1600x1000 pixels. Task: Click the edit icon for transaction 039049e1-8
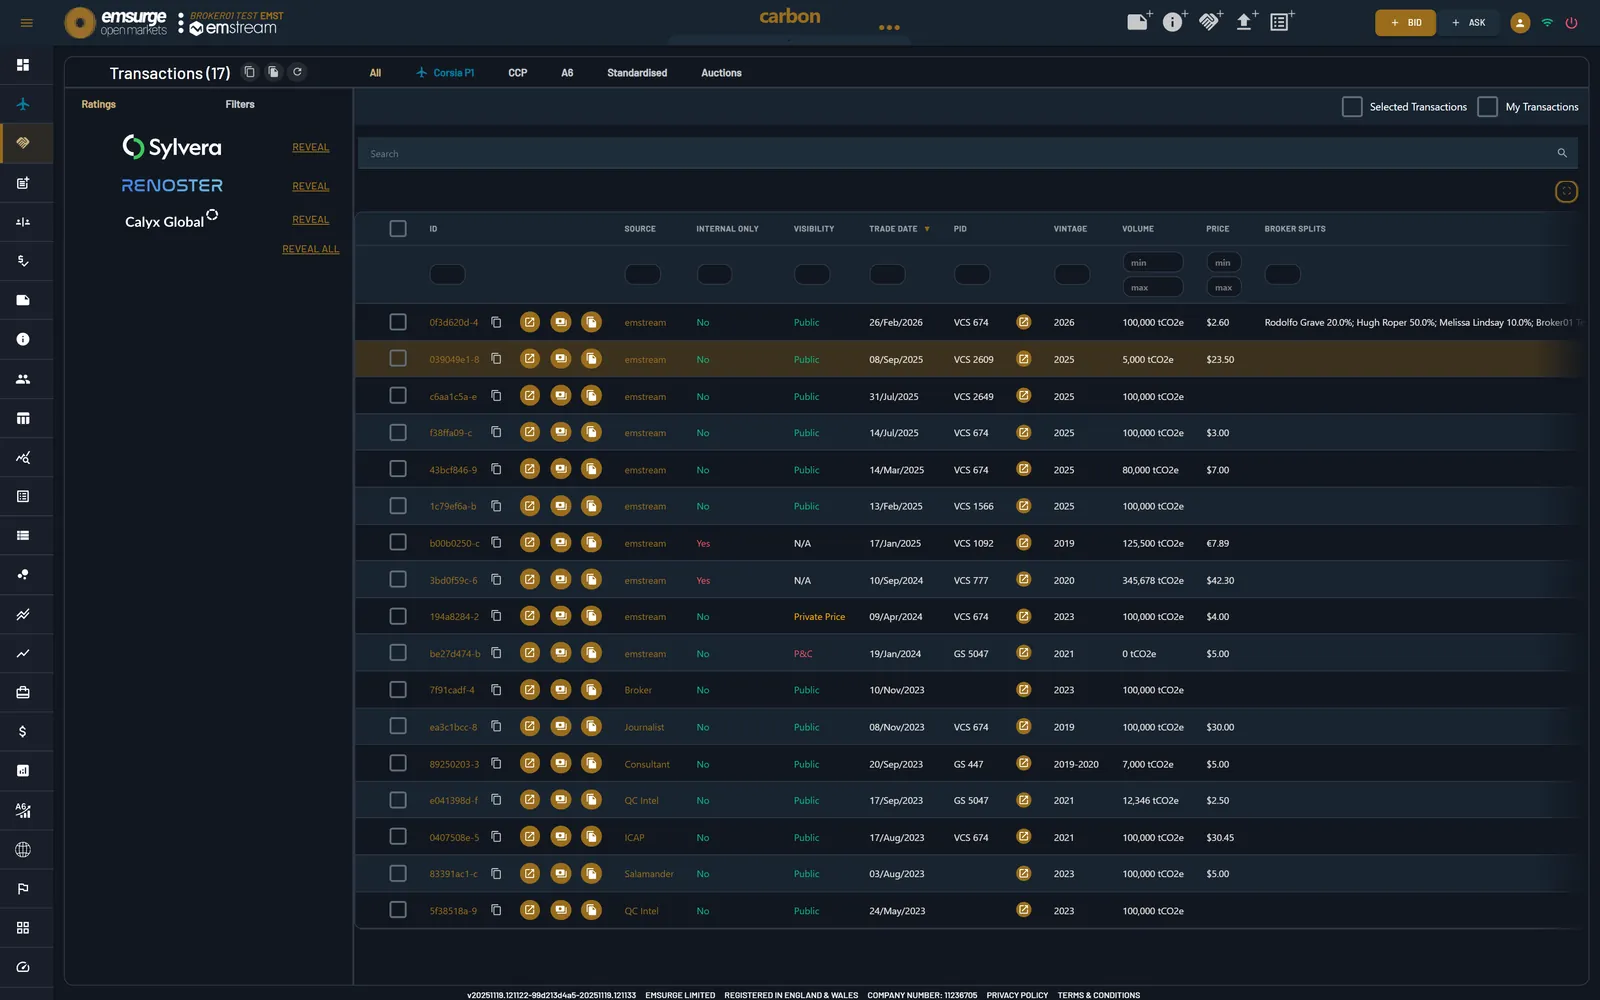530,359
